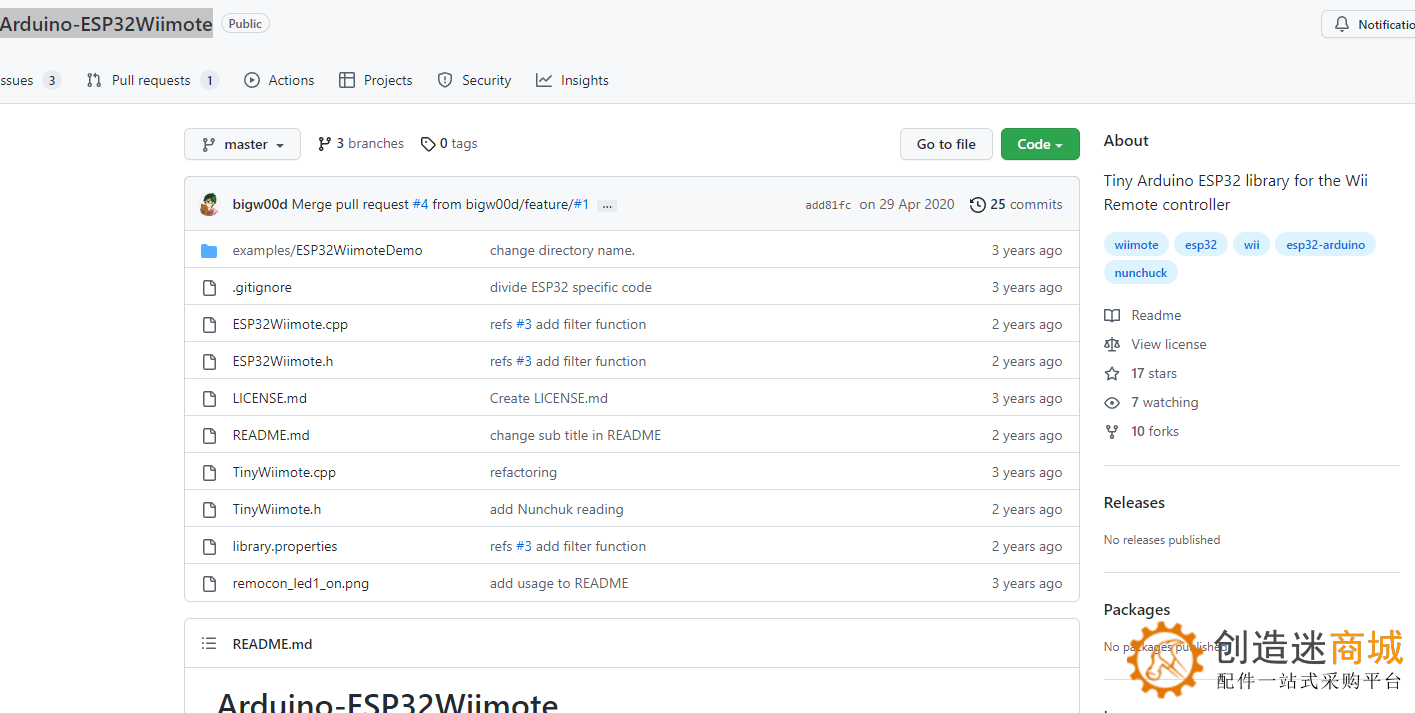Click file icon beside ESP32Wiimote.h
The width and height of the screenshot is (1415, 713).
[x=209, y=361]
